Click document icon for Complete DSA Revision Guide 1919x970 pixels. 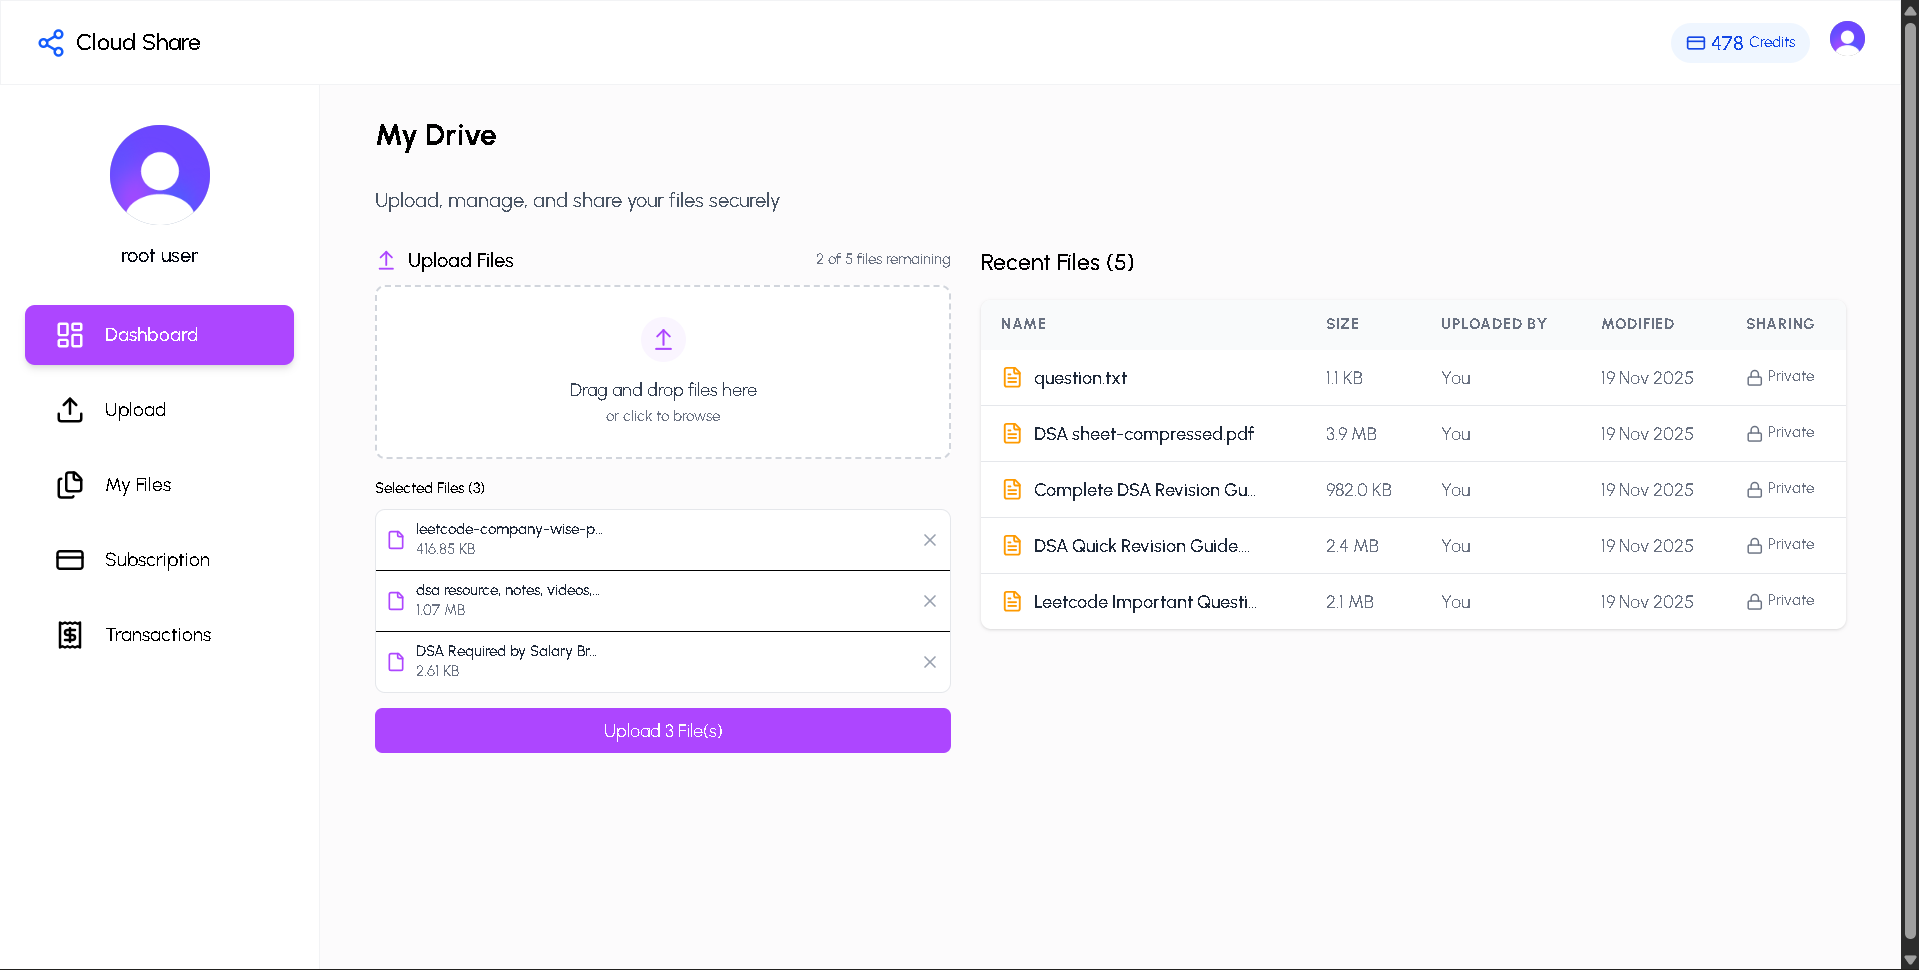(1012, 490)
